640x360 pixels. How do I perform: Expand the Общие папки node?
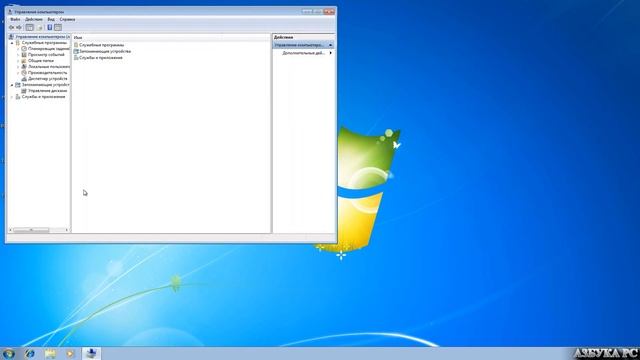point(18,60)
